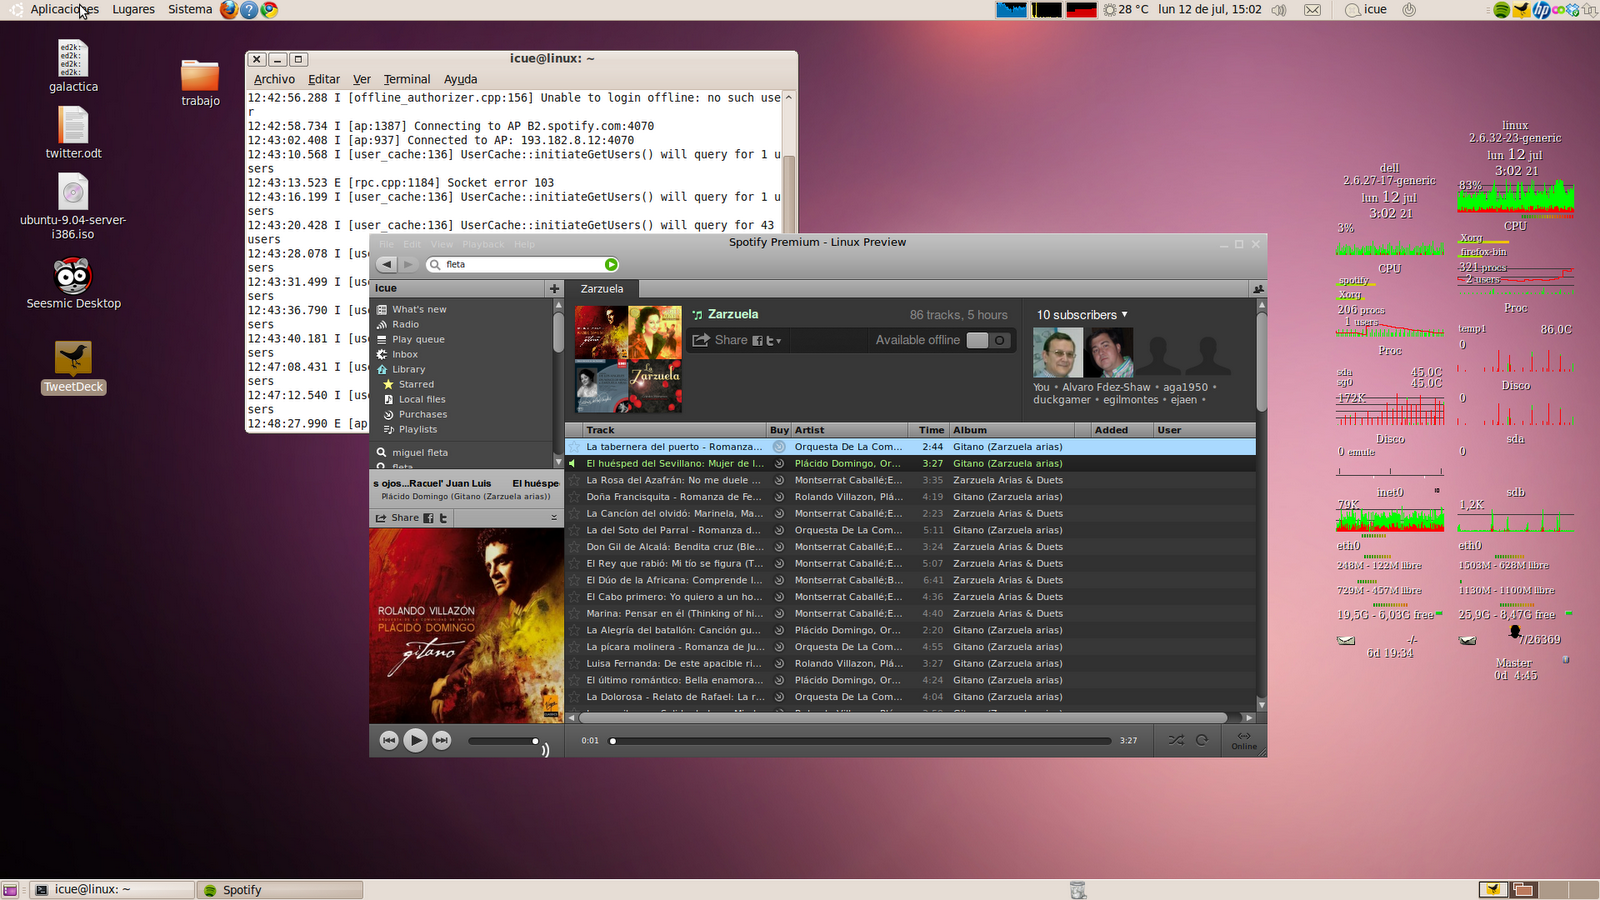The width and height of the screenshot is (1600, 900).
Task: Open What's new in Spotify sidebar
Action: pyautogui.click(x=419, y=309)
